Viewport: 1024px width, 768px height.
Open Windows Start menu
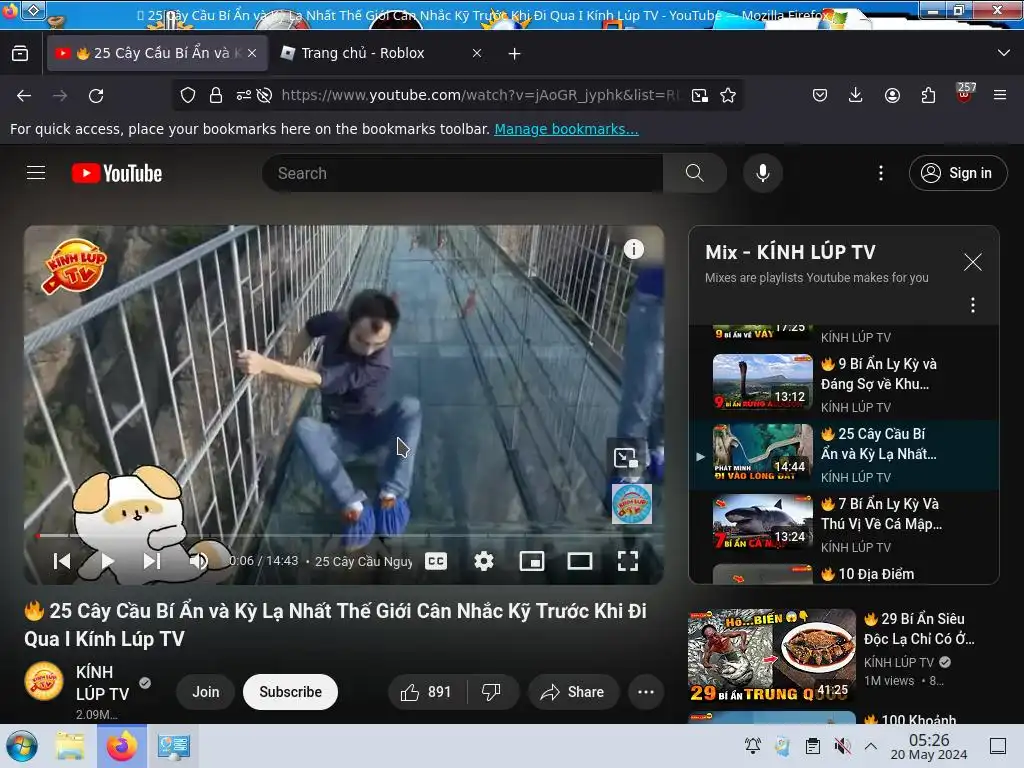tap(22, 746)
